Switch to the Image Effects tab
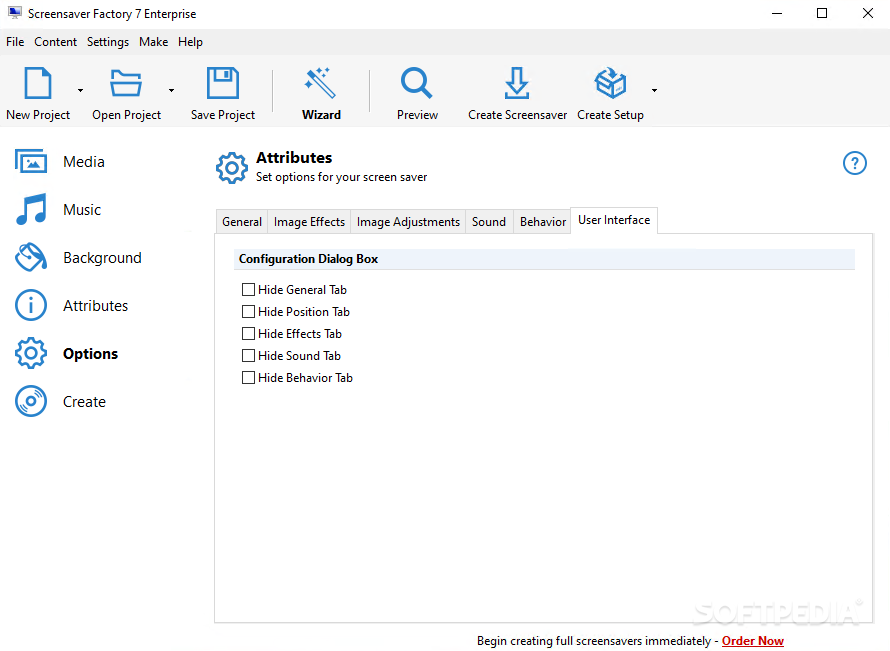 (x=309, y=222)
